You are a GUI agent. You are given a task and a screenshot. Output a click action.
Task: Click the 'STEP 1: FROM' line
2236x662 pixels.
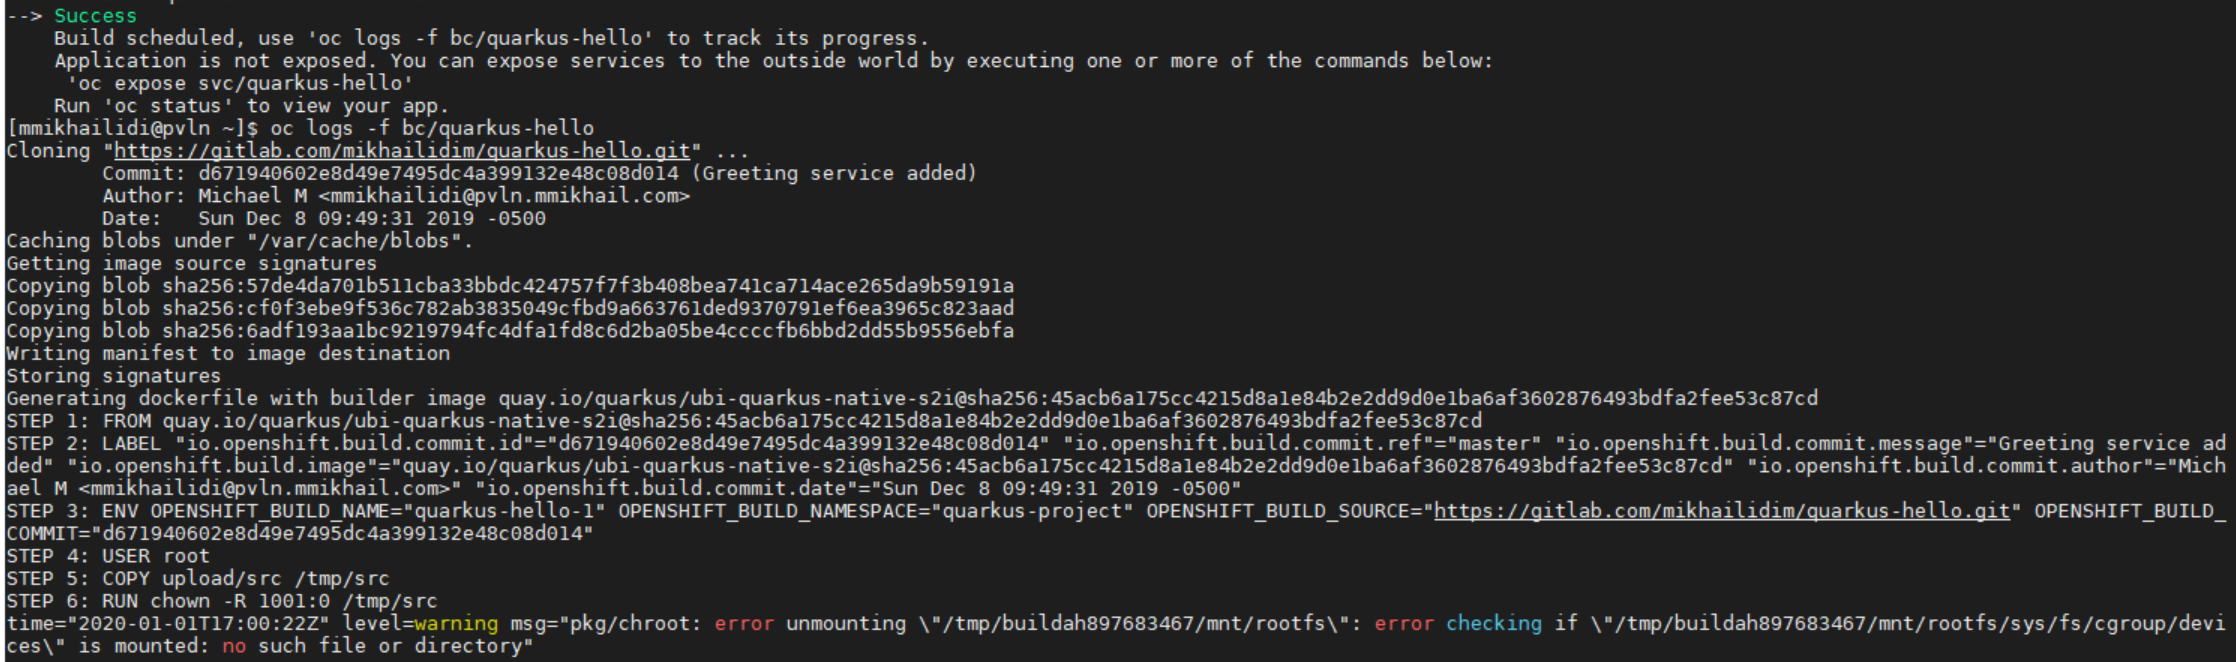point(744,421)
